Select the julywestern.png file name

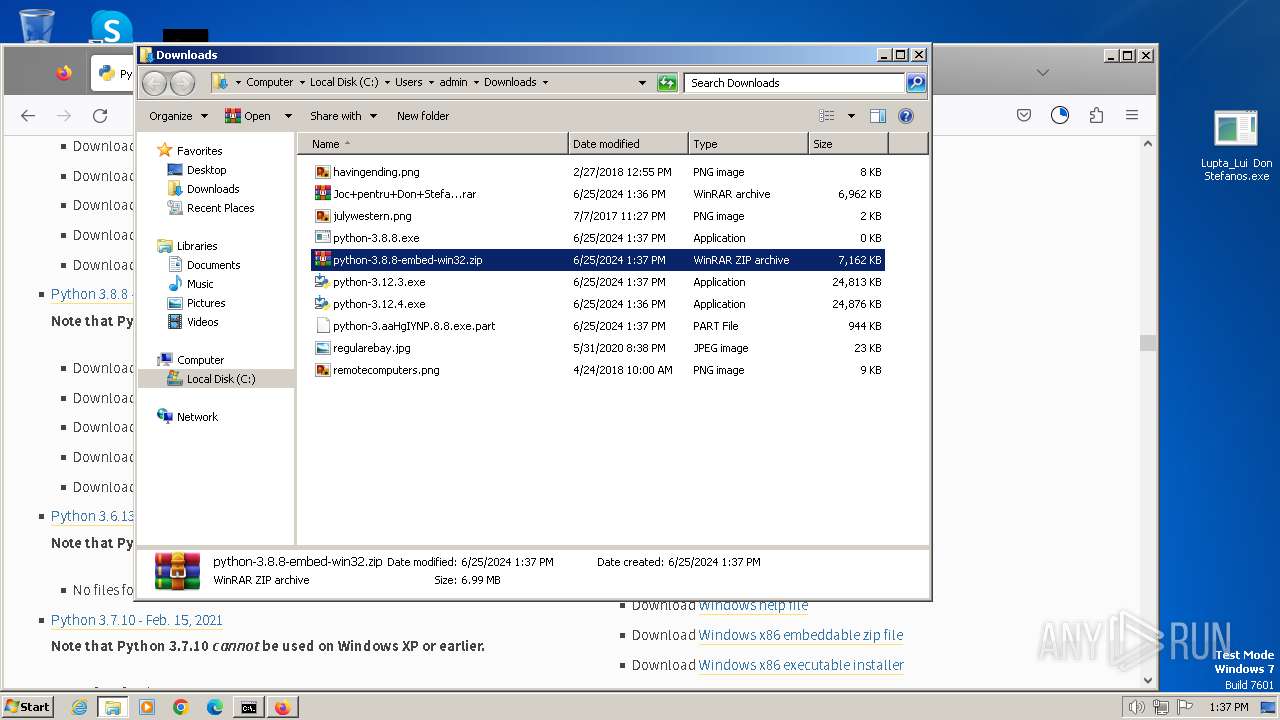372,216
